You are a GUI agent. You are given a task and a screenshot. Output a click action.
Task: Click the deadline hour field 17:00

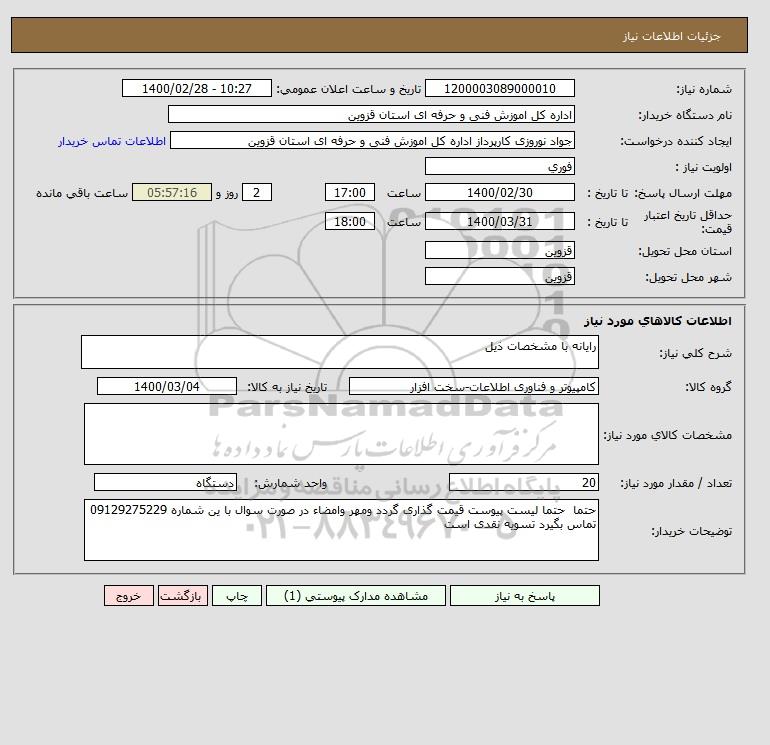350,193
